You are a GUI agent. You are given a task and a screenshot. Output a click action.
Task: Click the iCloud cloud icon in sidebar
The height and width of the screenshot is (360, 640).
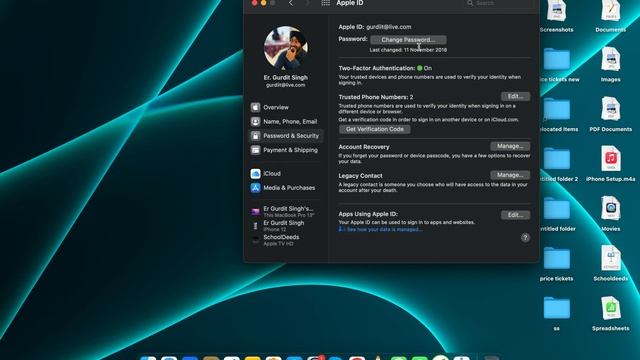(256, 174)
